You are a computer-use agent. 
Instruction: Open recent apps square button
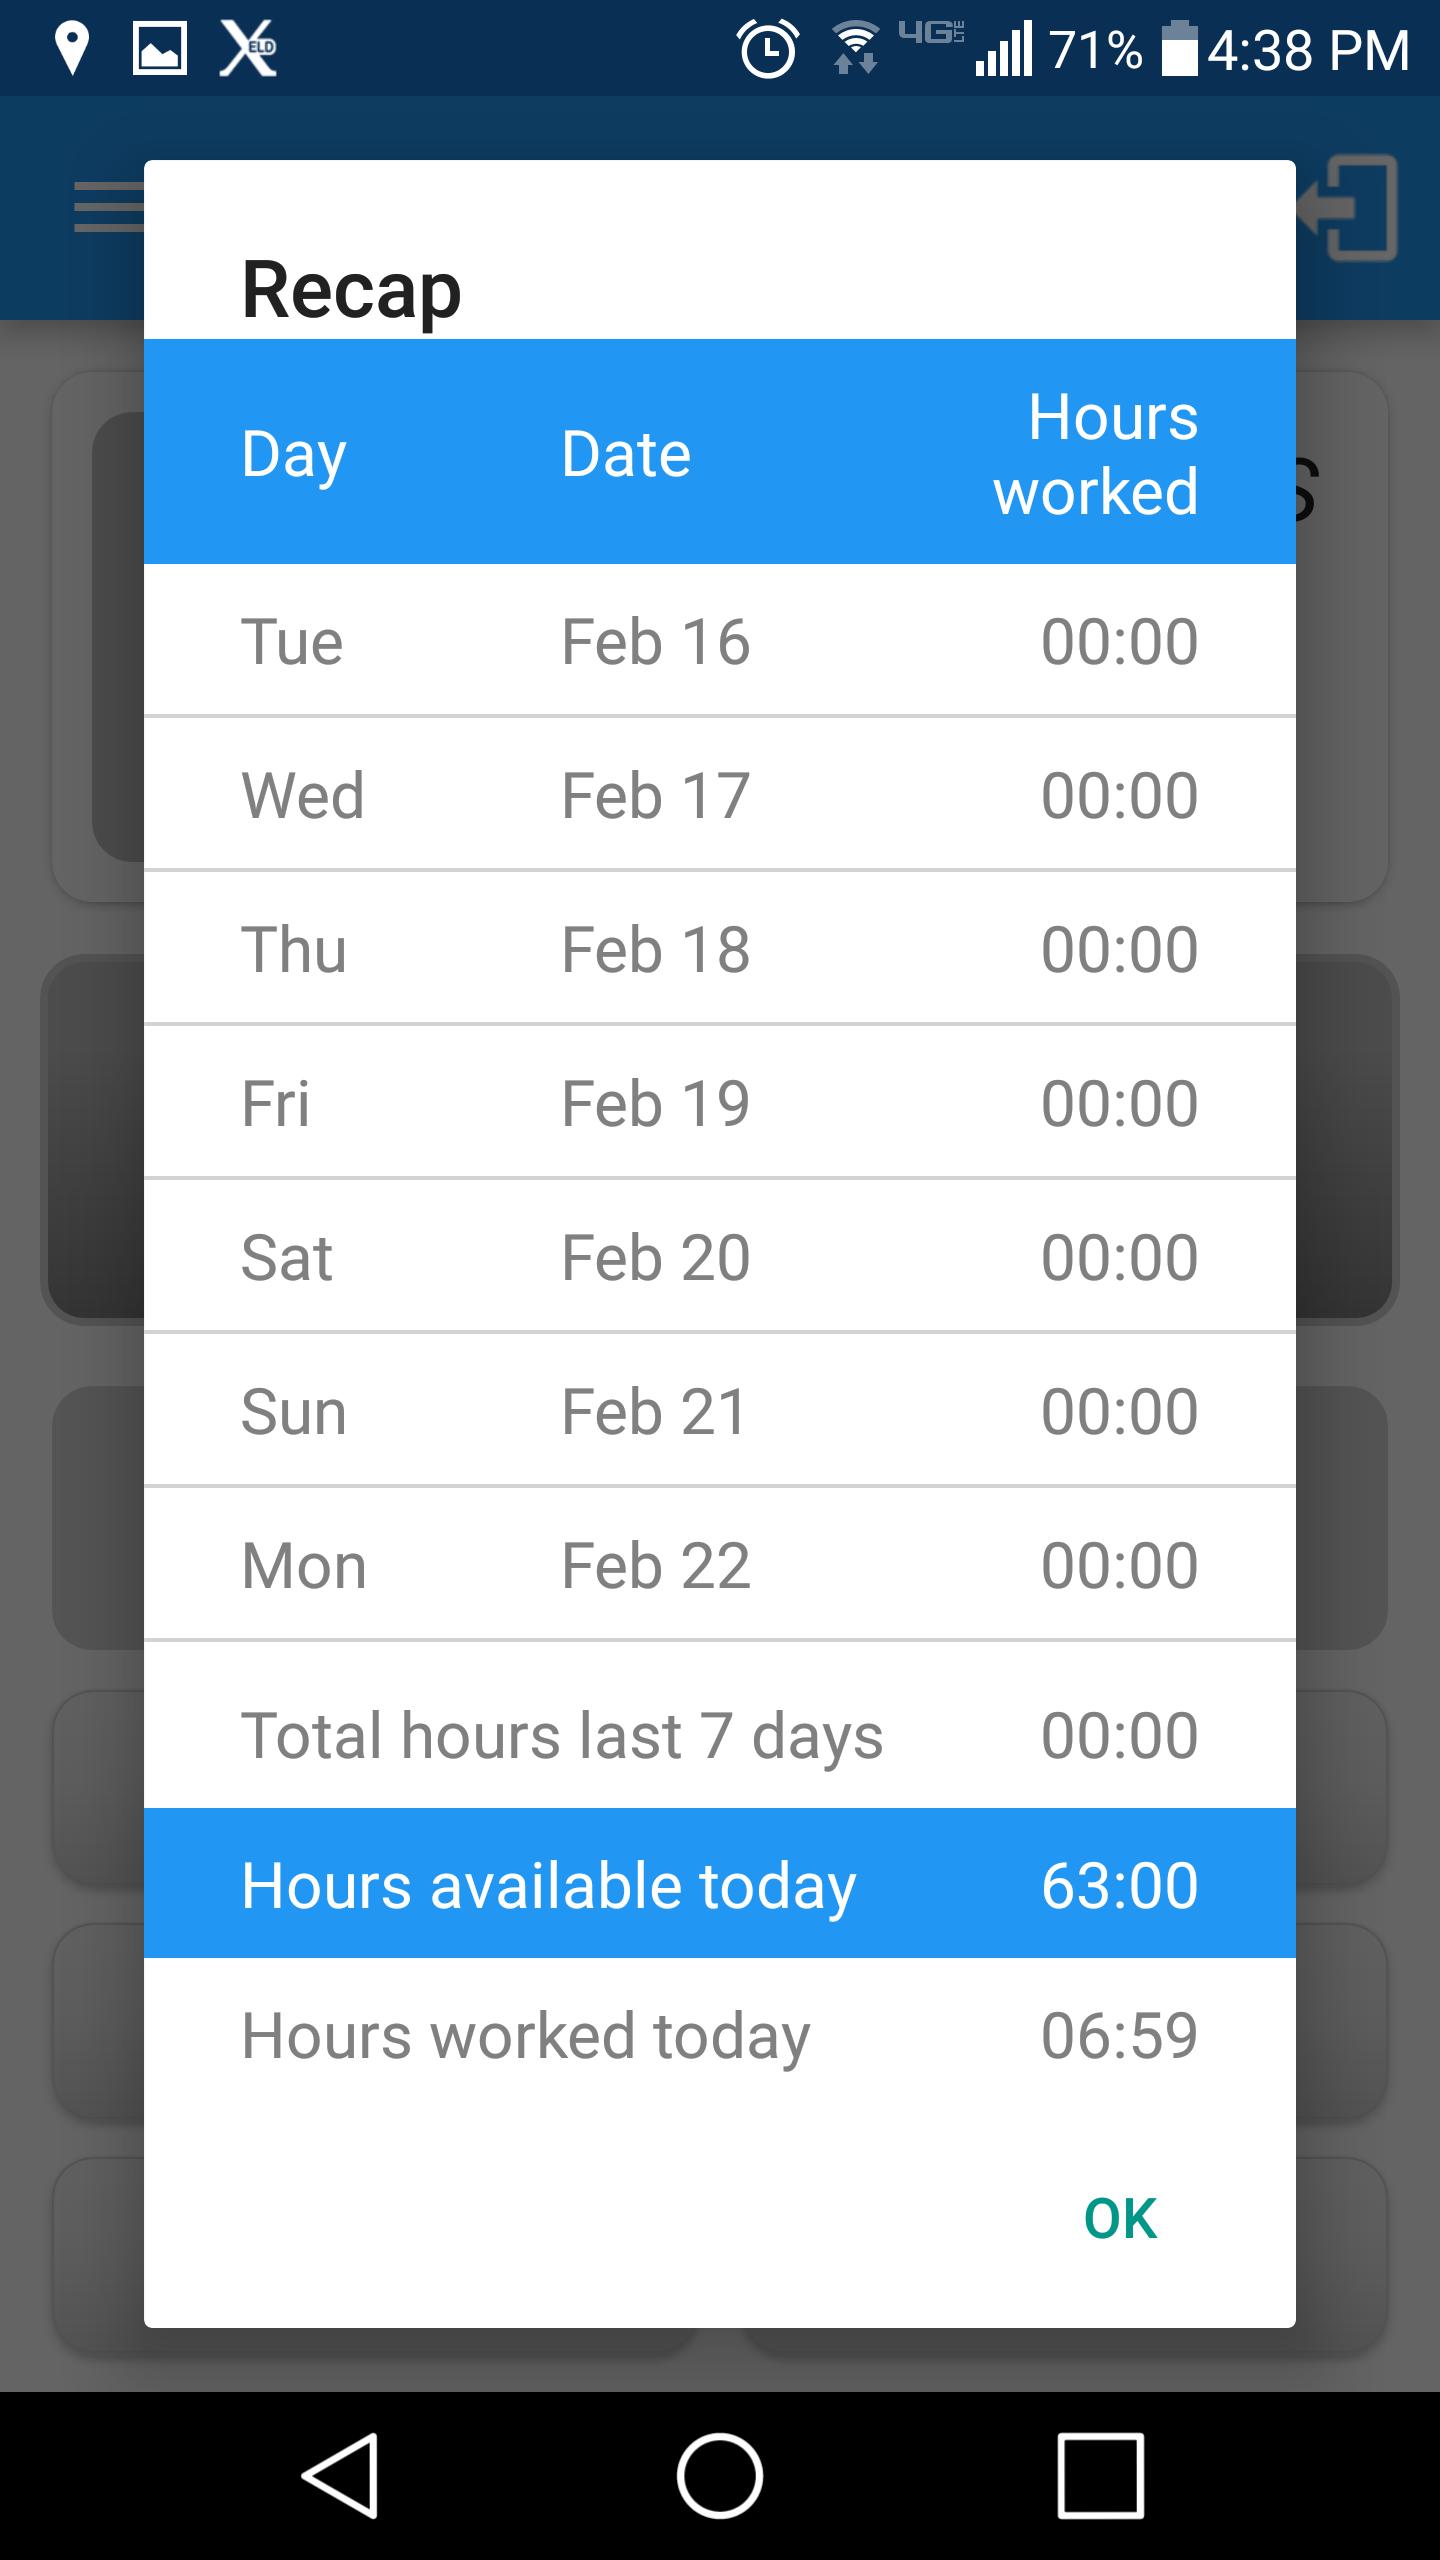point(1100,2476)
